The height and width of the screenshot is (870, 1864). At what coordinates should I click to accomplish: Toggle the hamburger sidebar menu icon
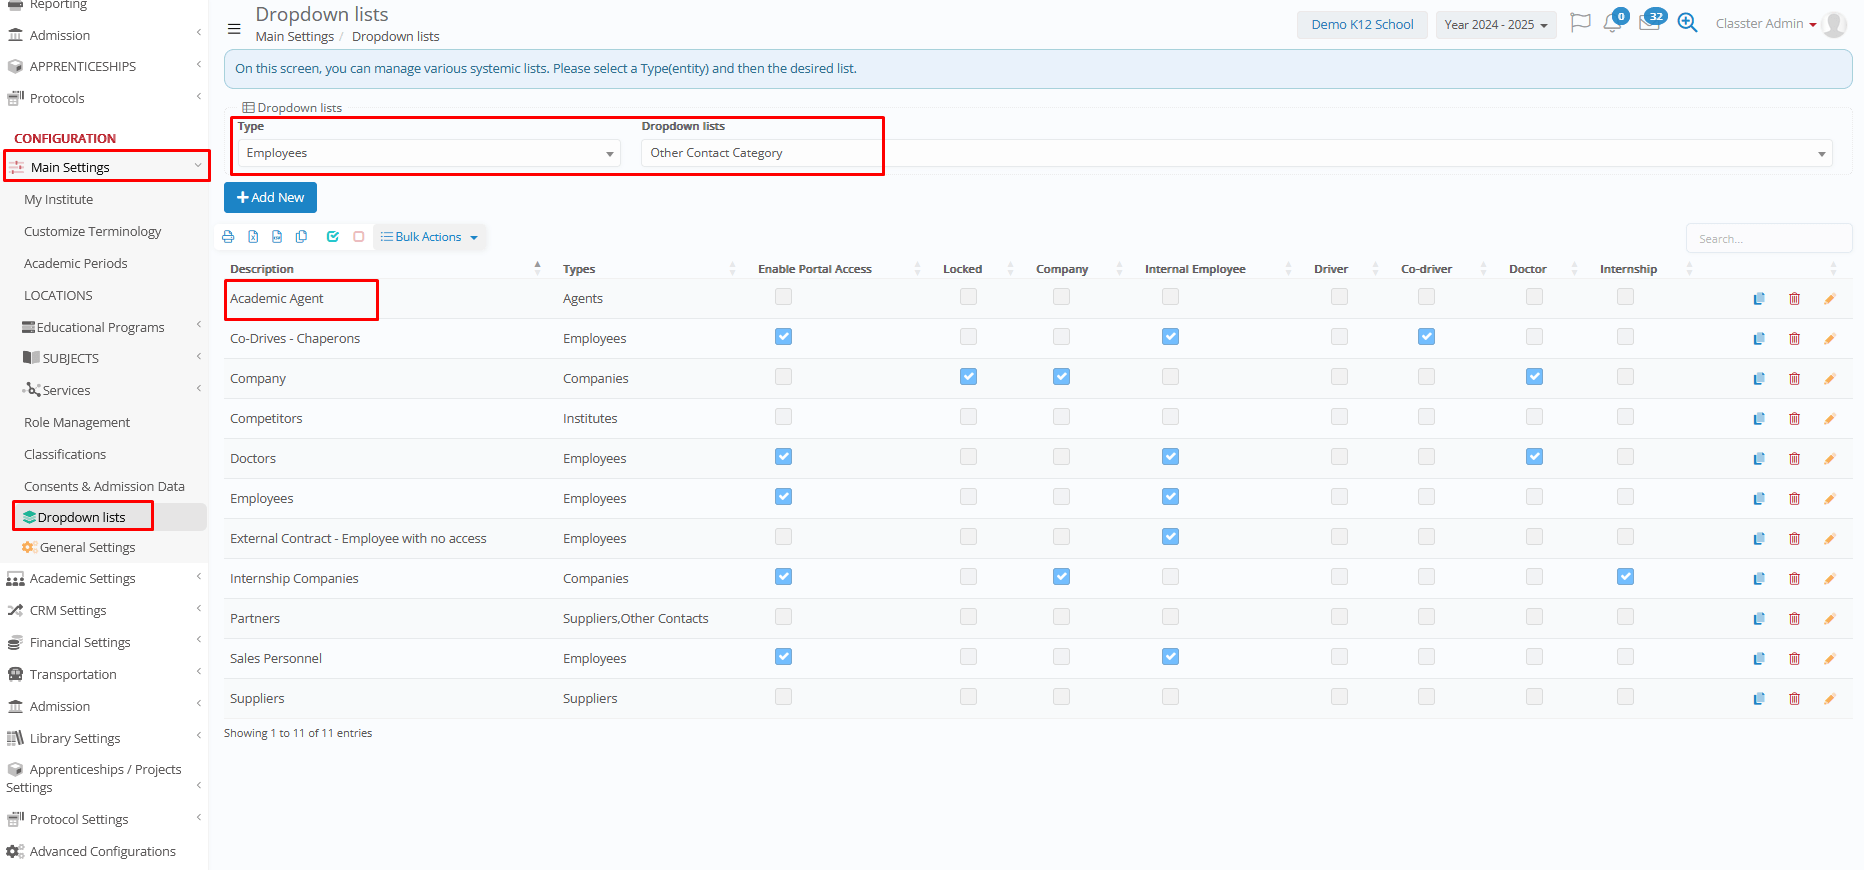point(234,29)
